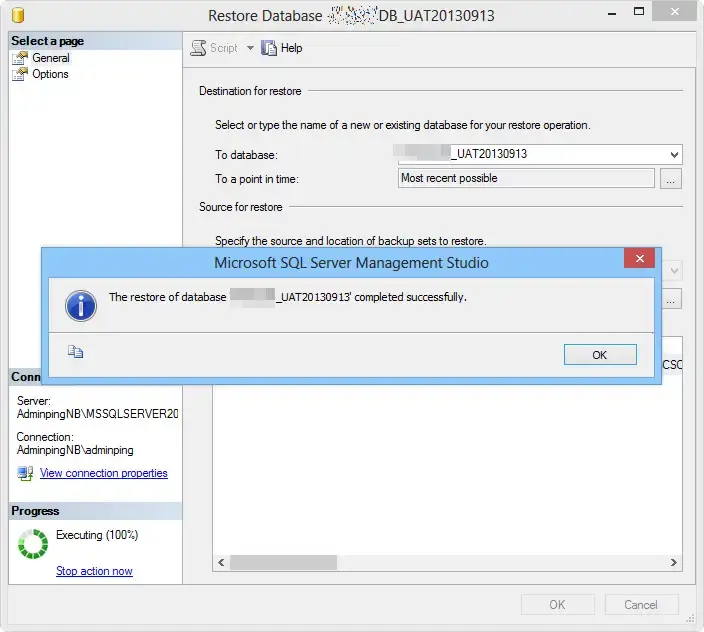
Task: Click the horizontal scrollbar thumb
Action: coord(283,562)
